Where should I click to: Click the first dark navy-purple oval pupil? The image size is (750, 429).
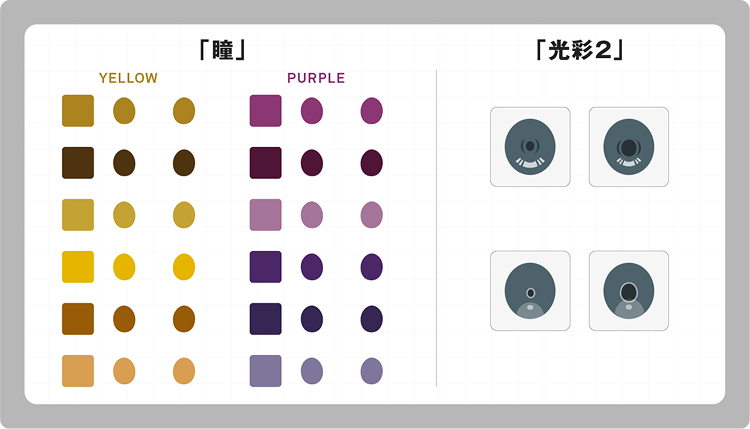pyautogui.click(x=312, y=319)
